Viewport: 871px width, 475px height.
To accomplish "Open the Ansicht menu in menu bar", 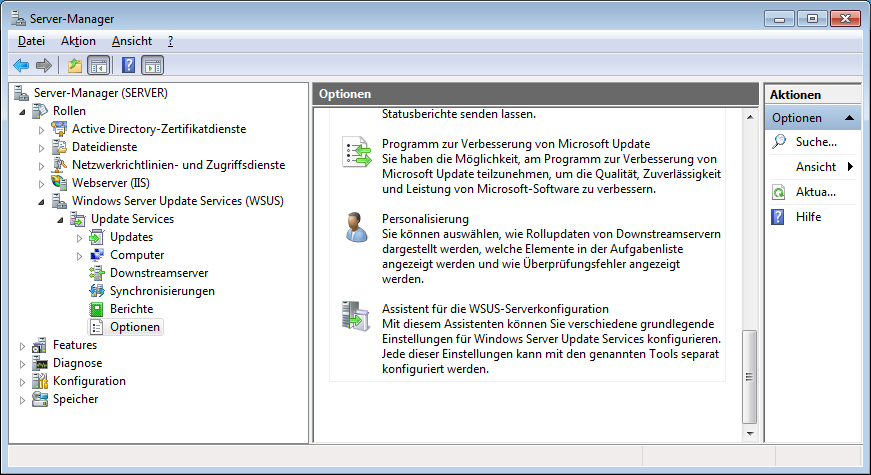I will [x=132, y=41].
